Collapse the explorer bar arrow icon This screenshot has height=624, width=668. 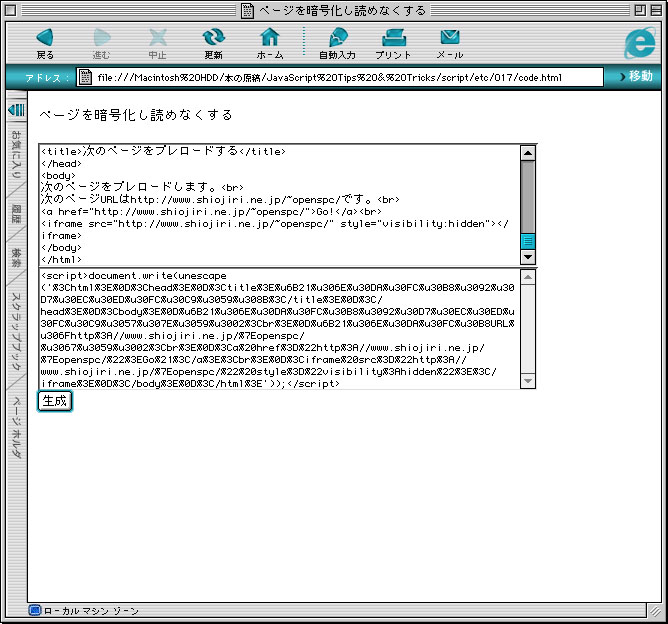(x=17, y=110)
